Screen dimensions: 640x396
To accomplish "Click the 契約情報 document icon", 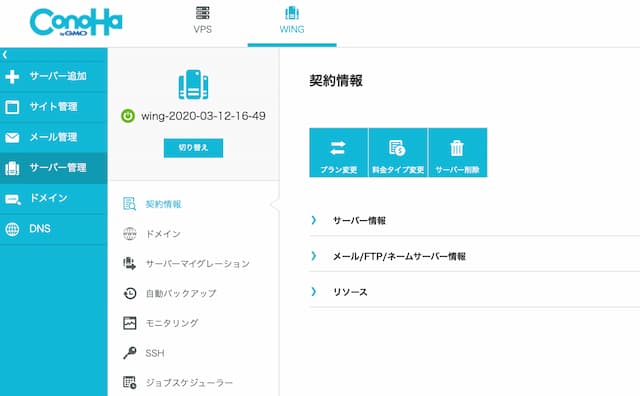I will click(x=129, y=204).
